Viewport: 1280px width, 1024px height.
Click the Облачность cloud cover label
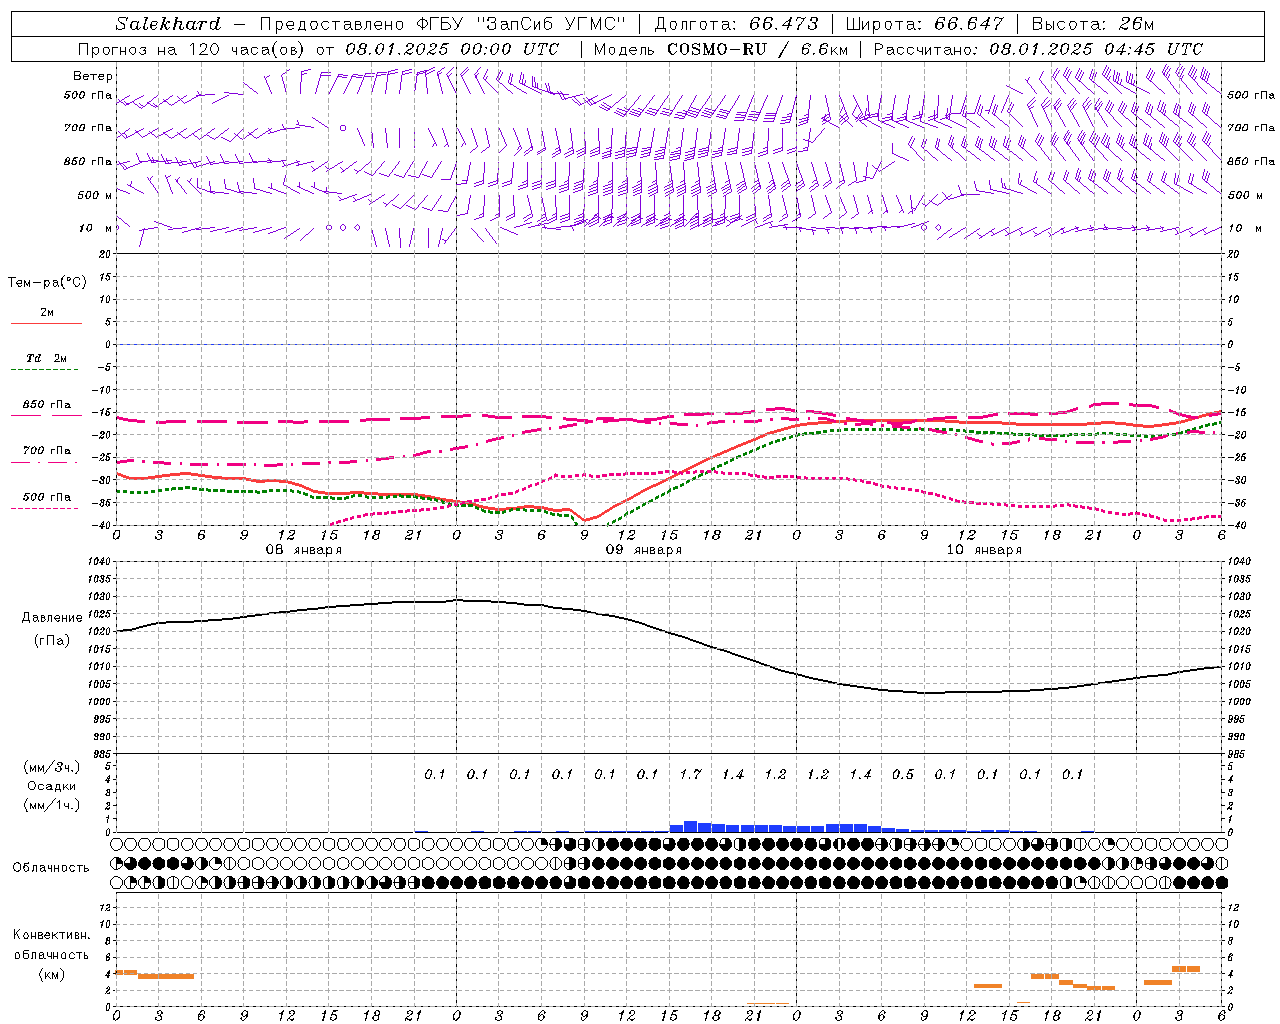click(51, 868)
